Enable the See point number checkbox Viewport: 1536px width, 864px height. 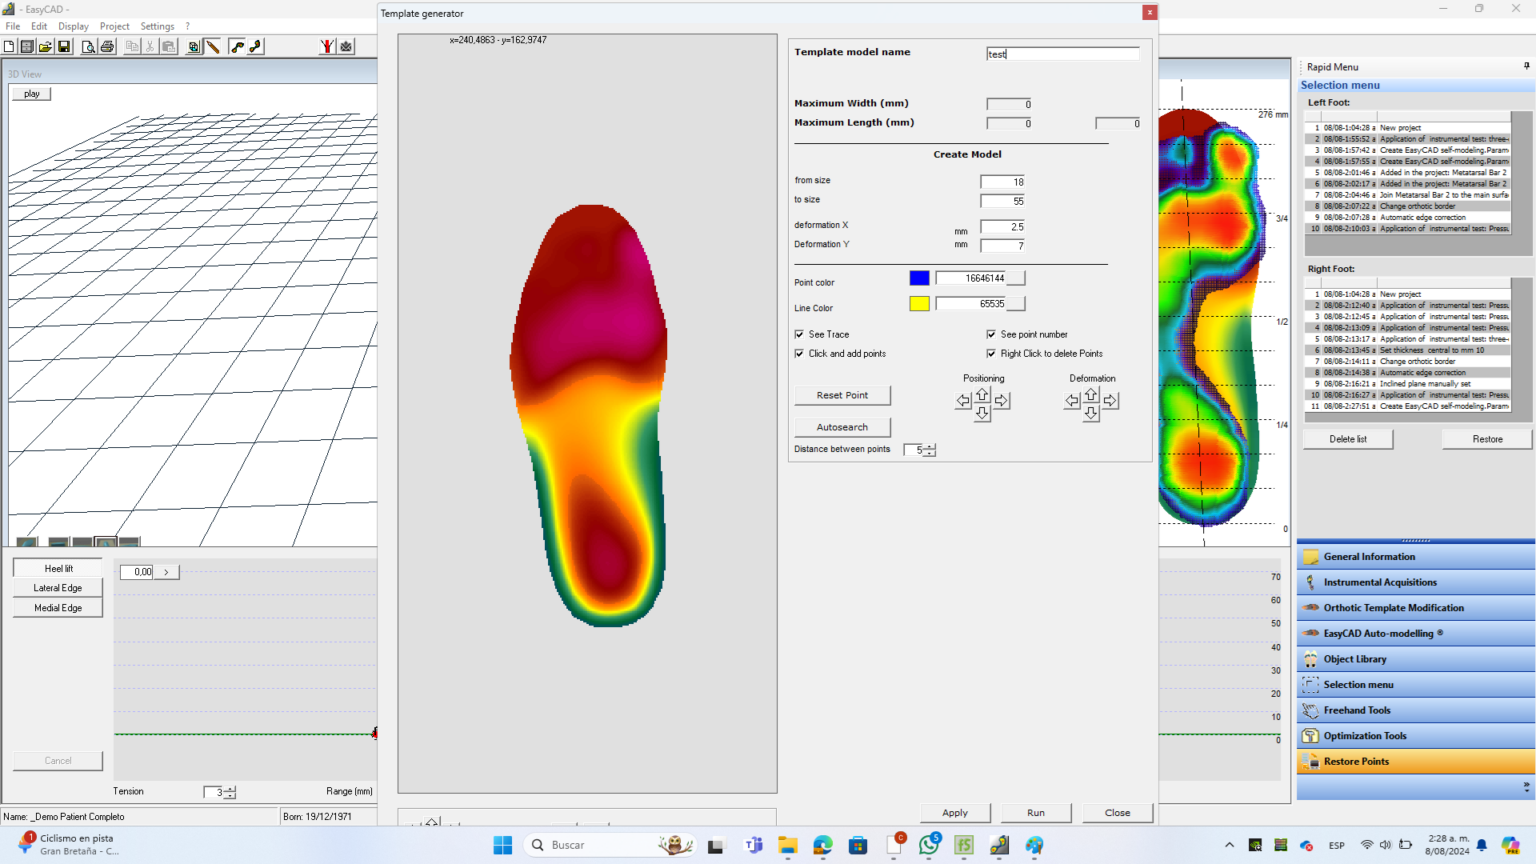coord(991,334)
